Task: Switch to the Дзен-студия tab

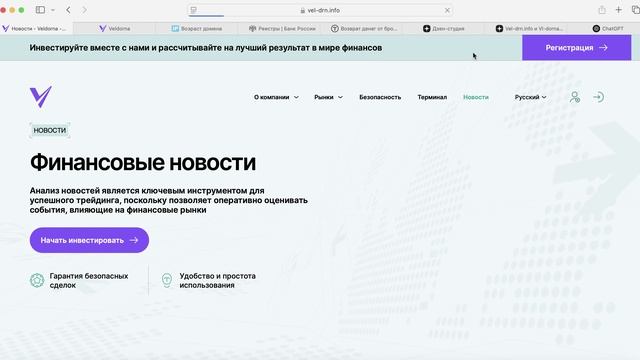Action: (444, 29)
